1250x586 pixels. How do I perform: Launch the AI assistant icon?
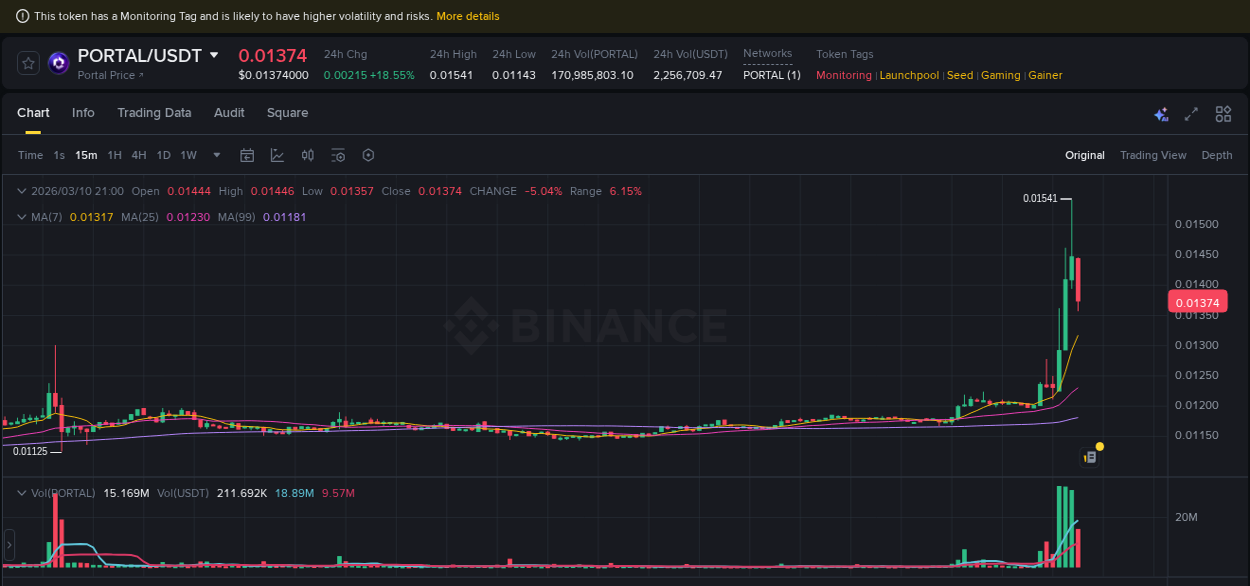pyautogui.click(x=1161, y=114)
